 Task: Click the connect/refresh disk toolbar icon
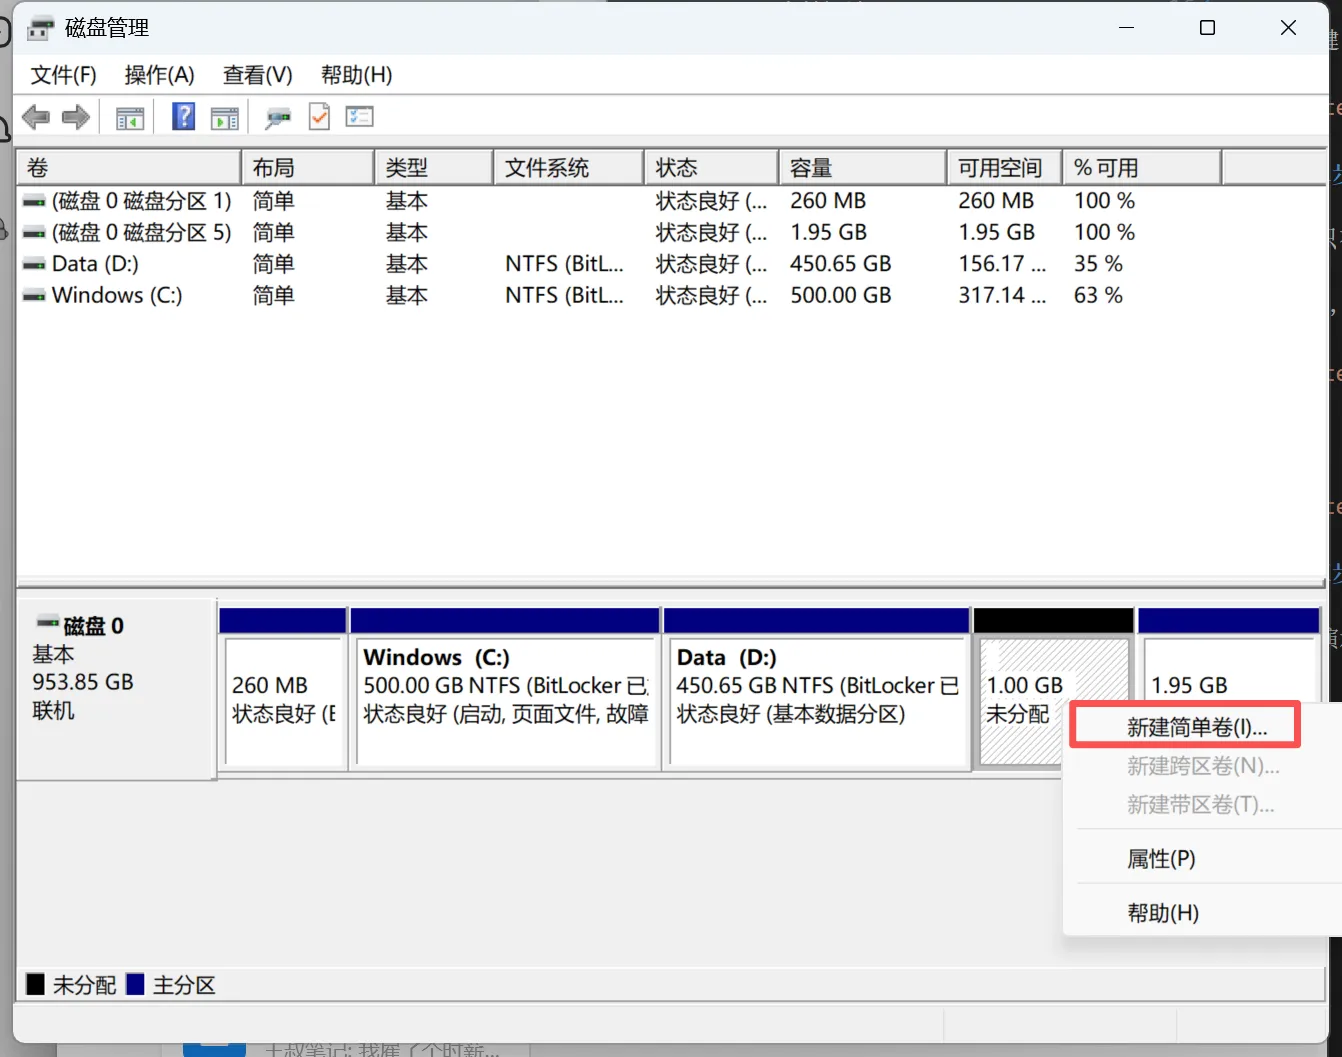tap(278, 118)
